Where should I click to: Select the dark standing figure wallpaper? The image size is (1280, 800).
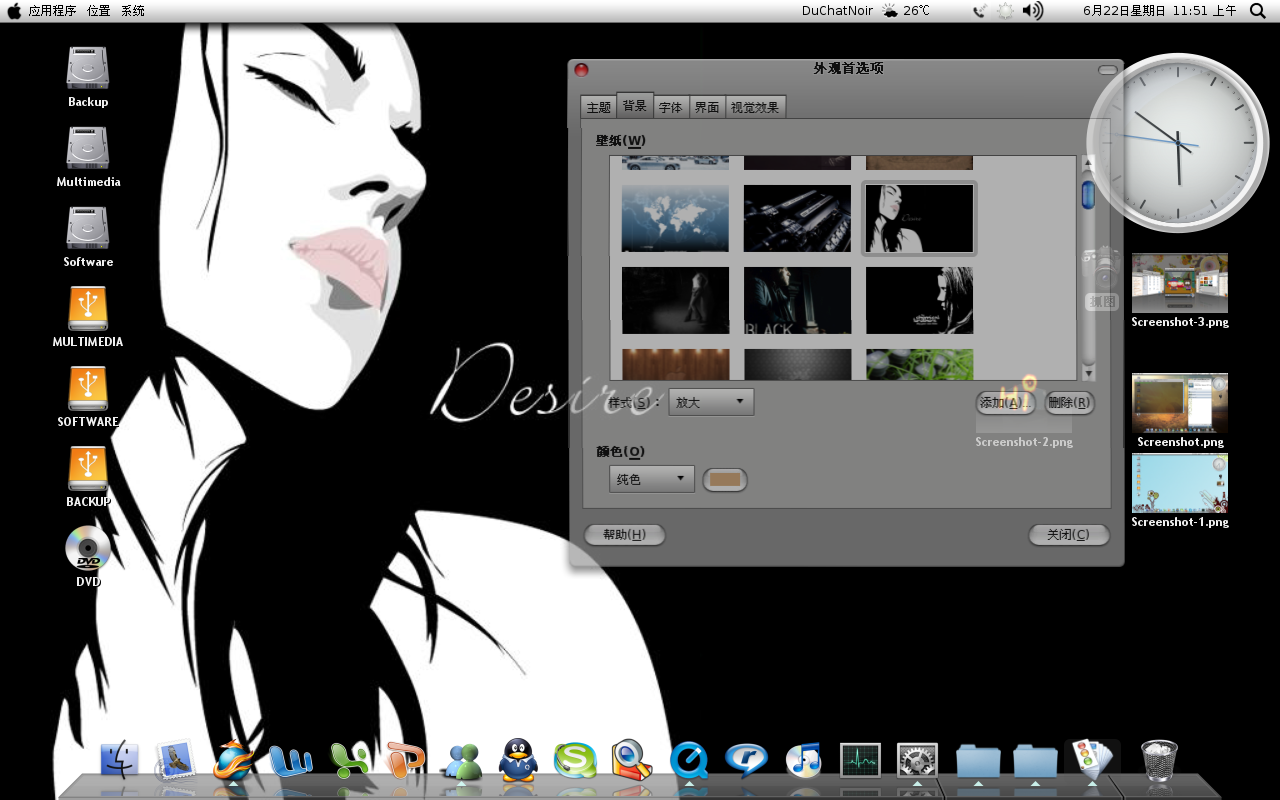click(675, 300)
